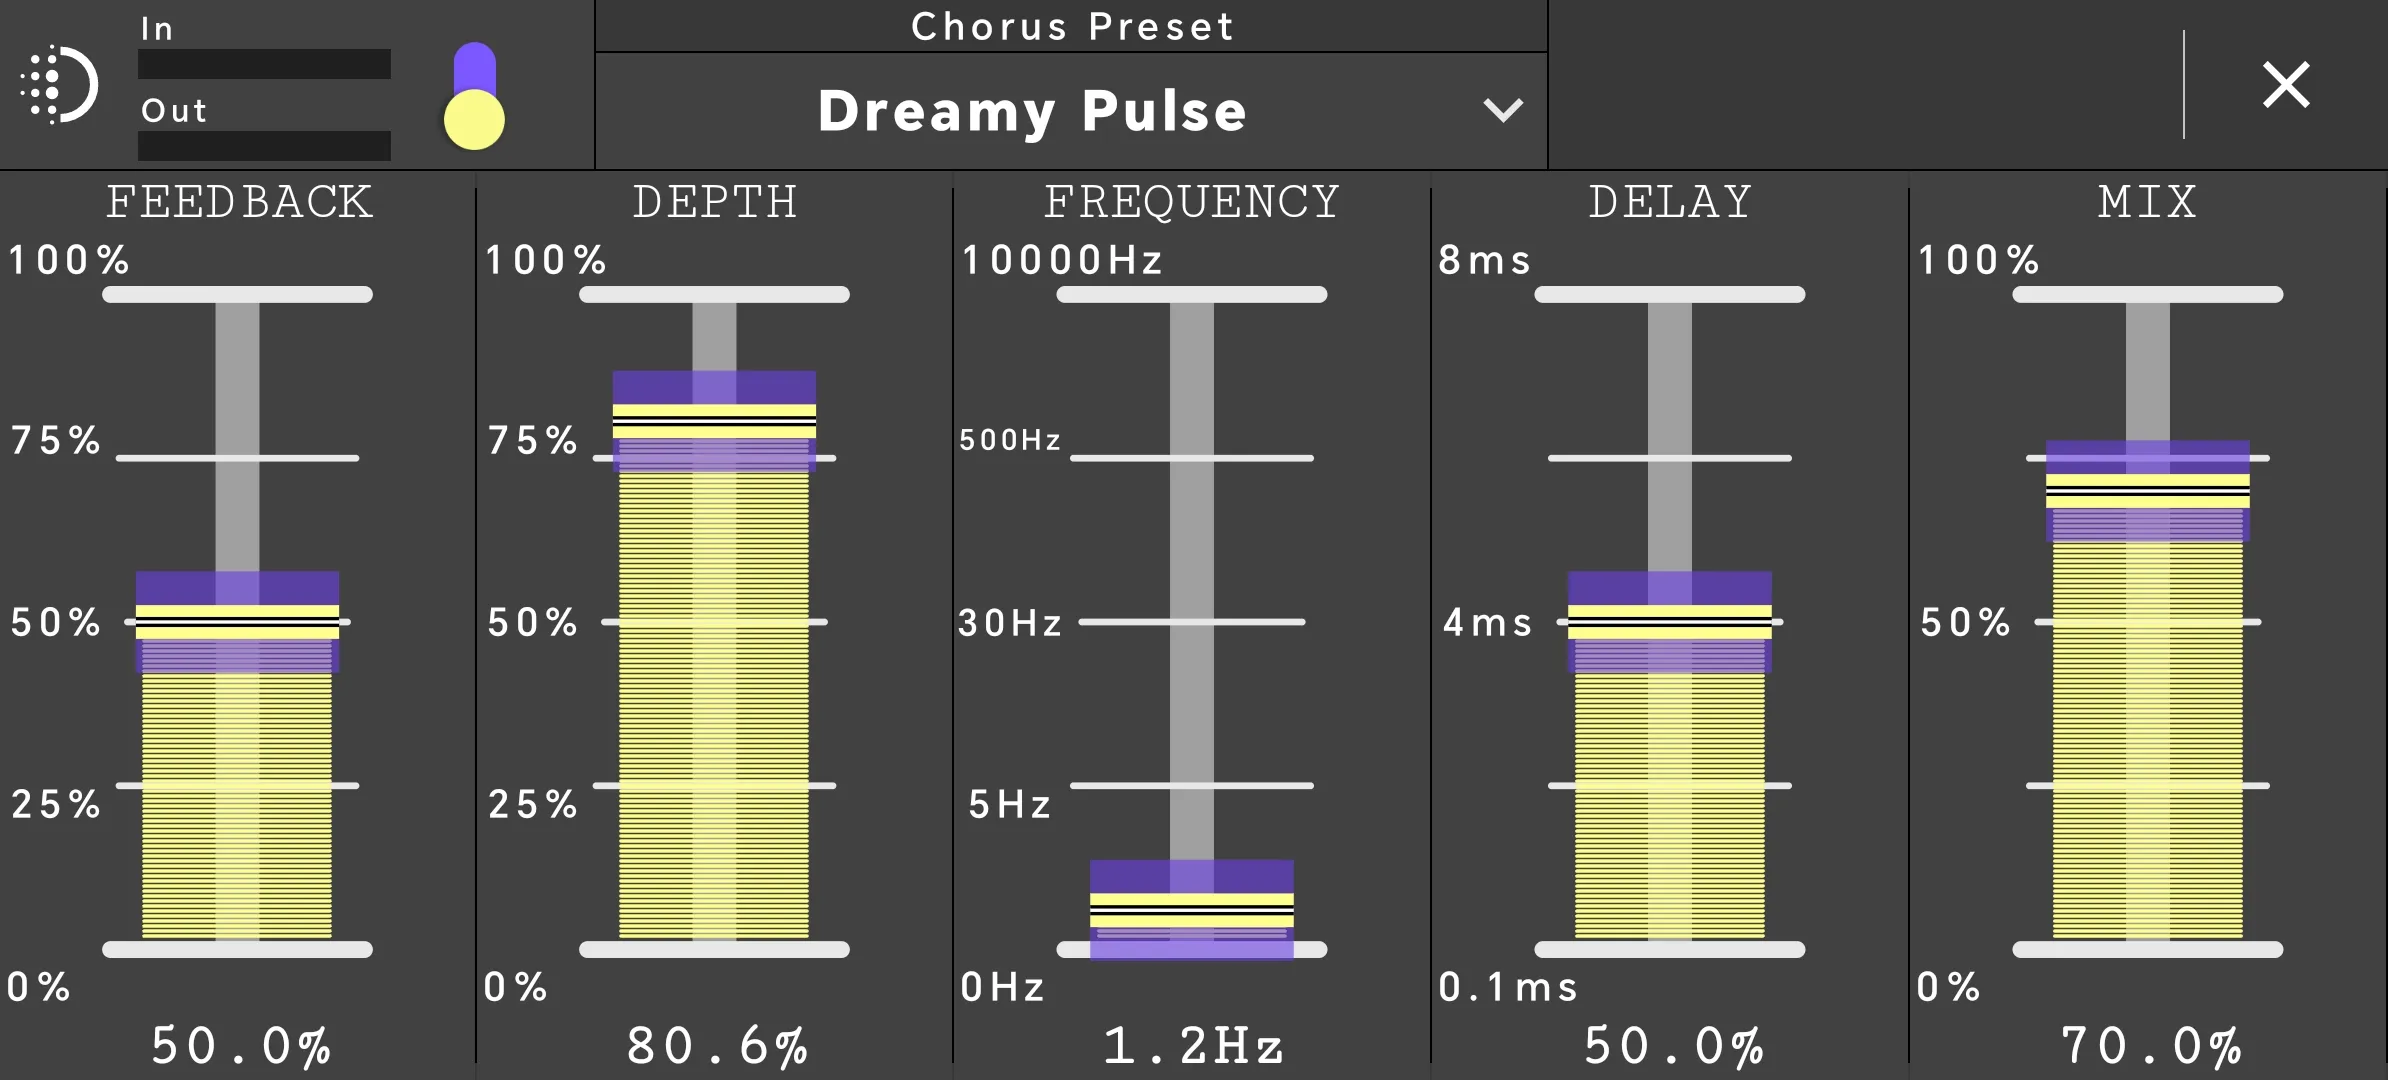Close the chorus panel with the X
Image resolution: width=2388 pixels, height=1080 pixels.
tap(2286, 85)
